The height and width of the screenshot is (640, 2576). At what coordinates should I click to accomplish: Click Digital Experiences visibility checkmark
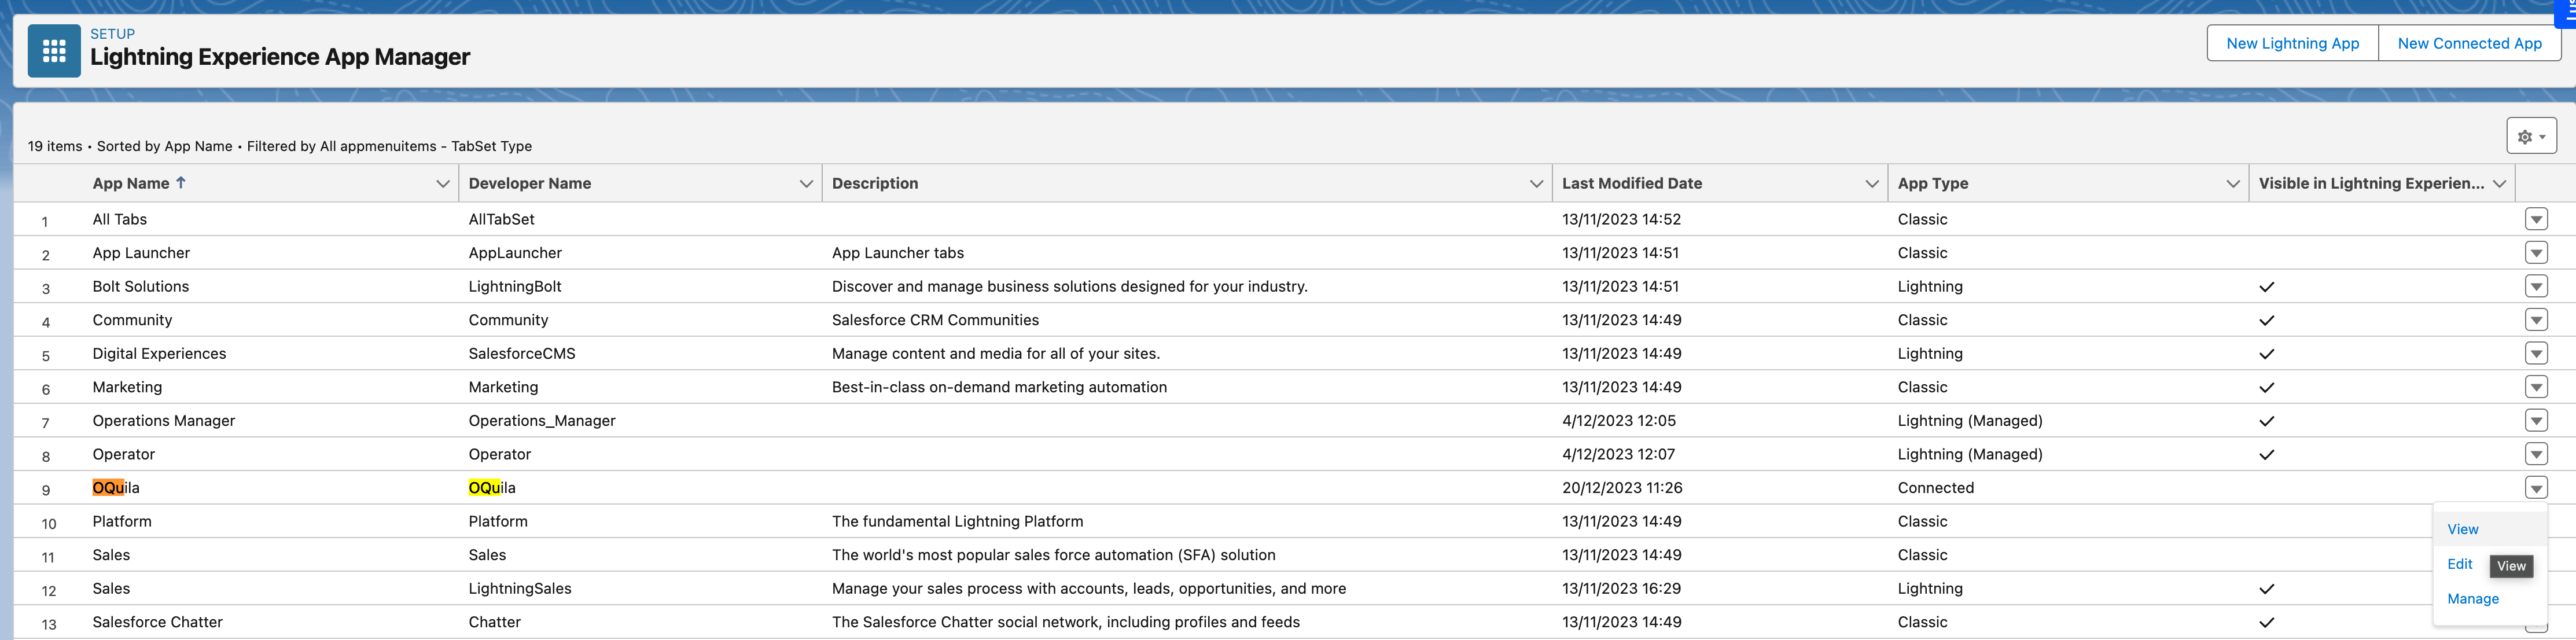(x=2266, y=354)
